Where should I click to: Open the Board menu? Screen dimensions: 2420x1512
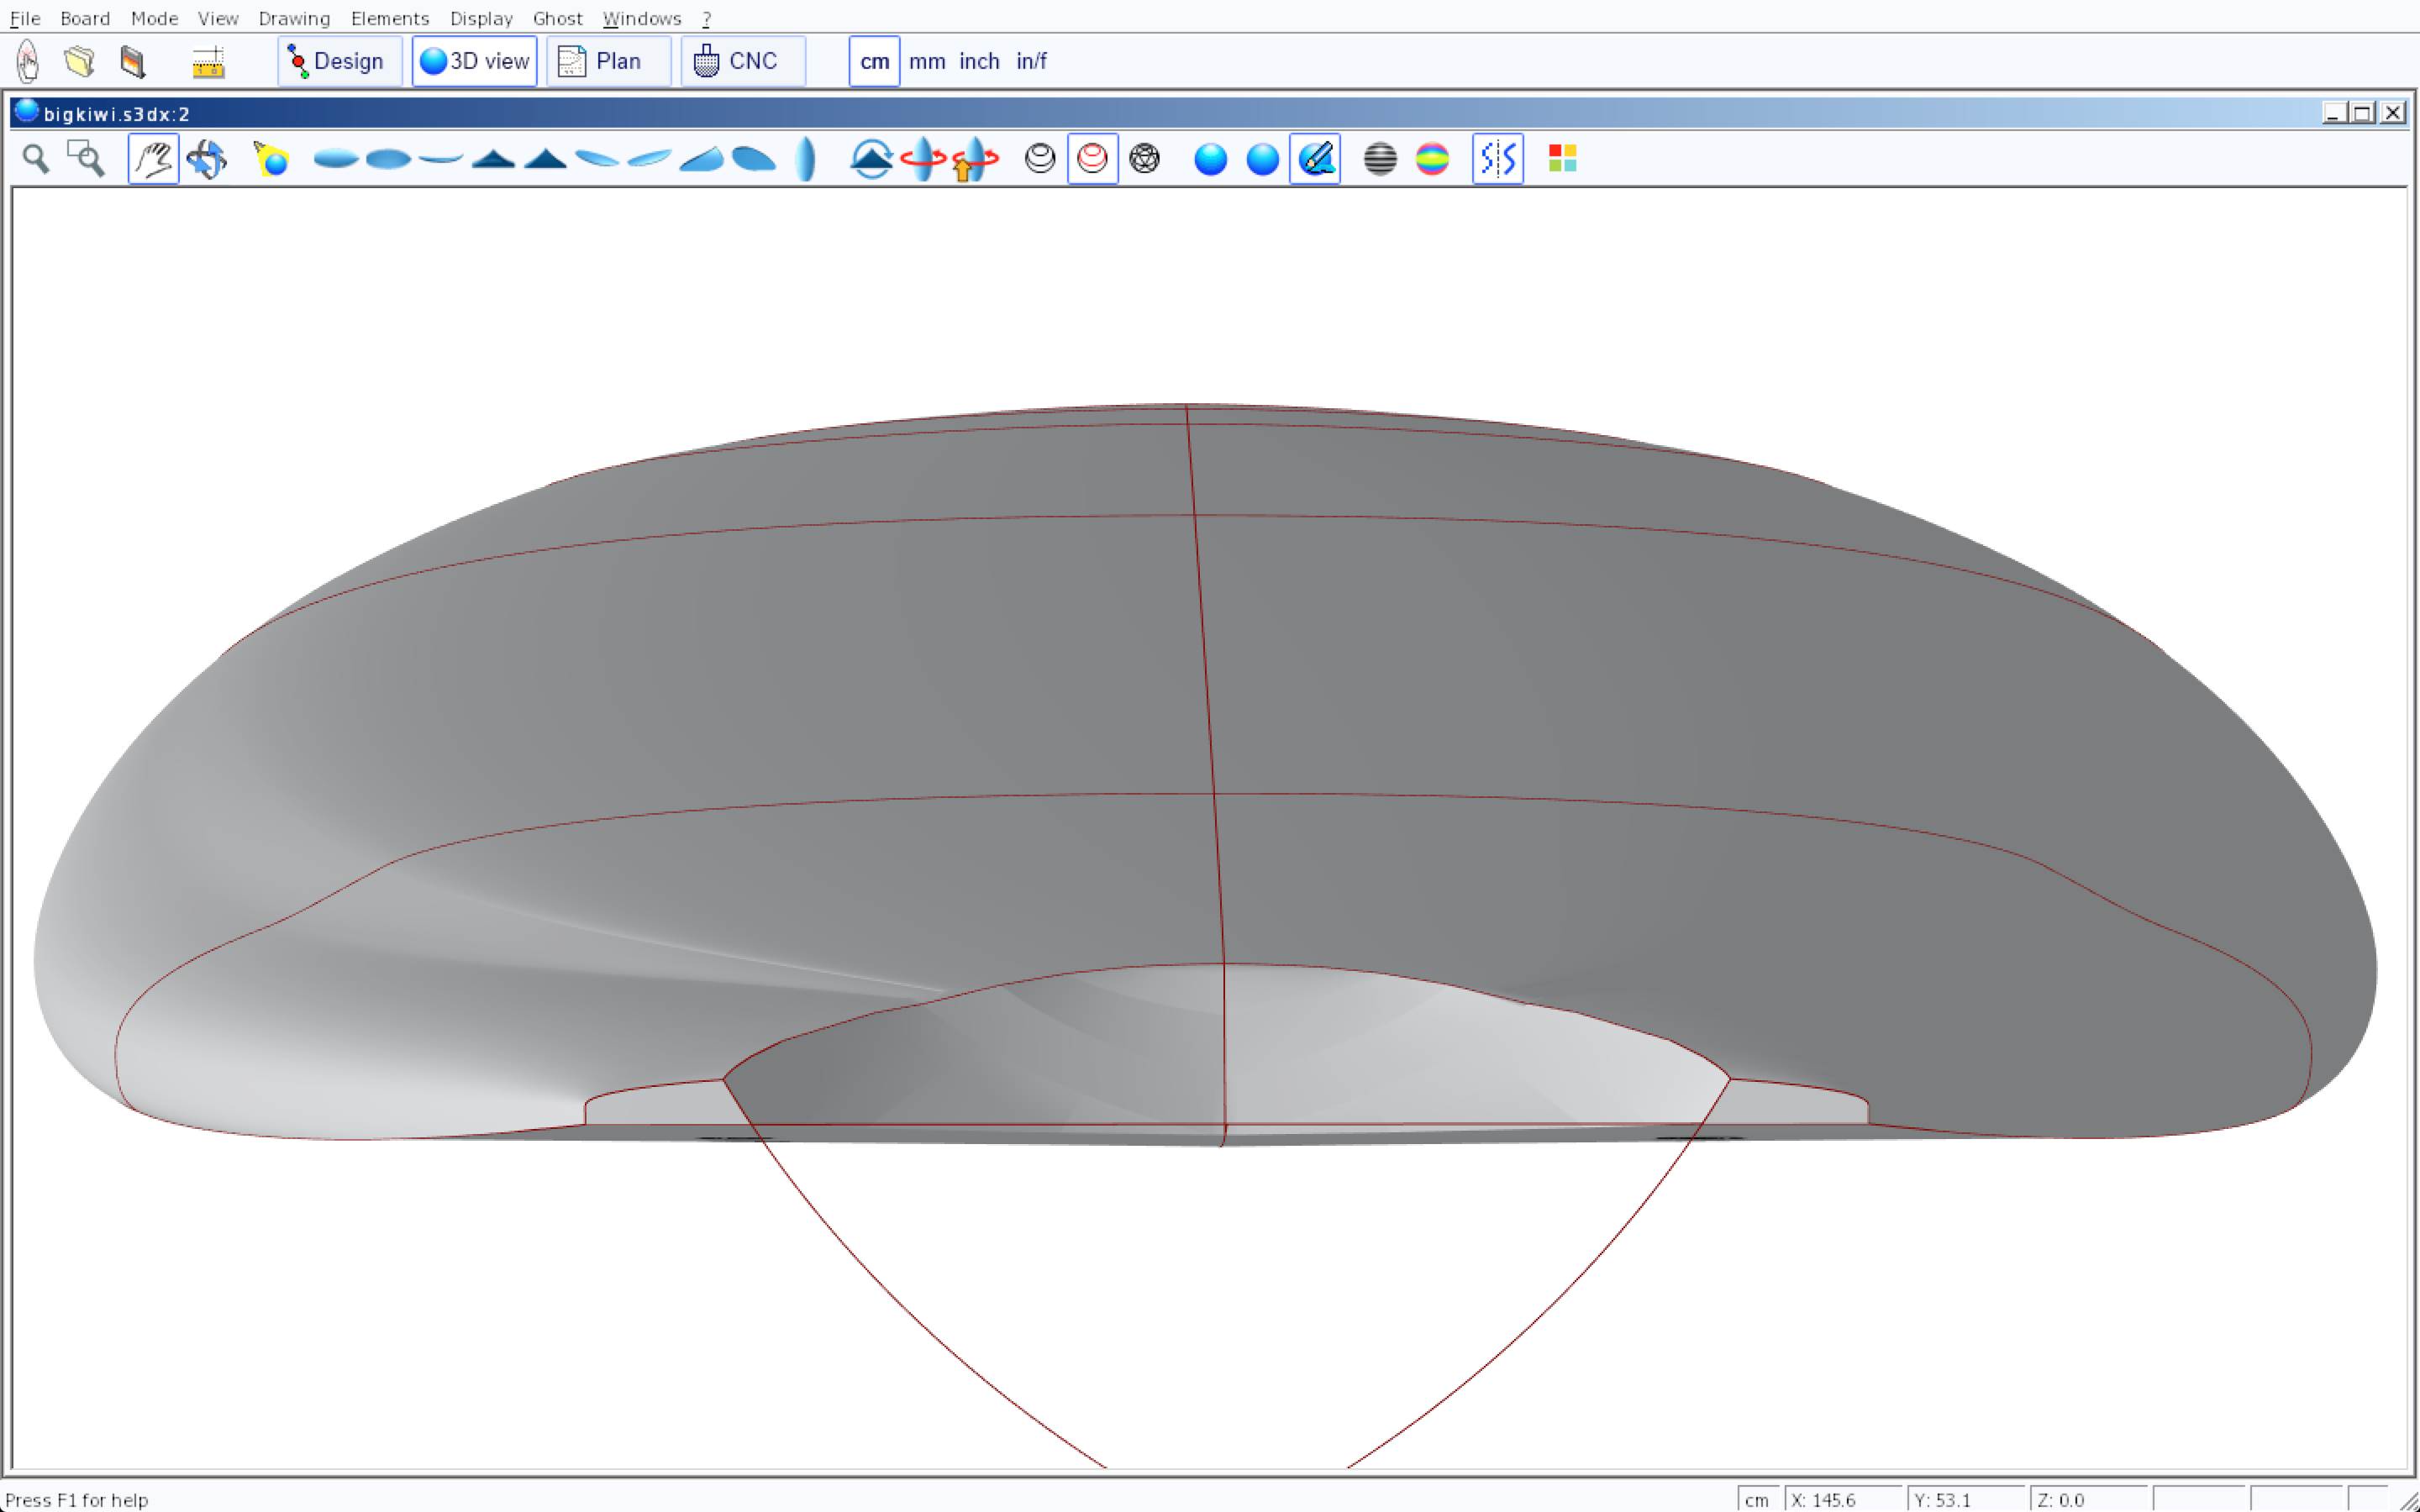pos(85,18)
